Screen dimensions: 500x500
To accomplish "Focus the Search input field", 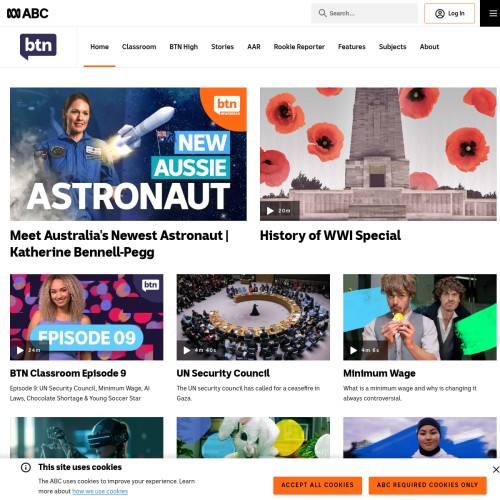I will click(x=364, y=13).
